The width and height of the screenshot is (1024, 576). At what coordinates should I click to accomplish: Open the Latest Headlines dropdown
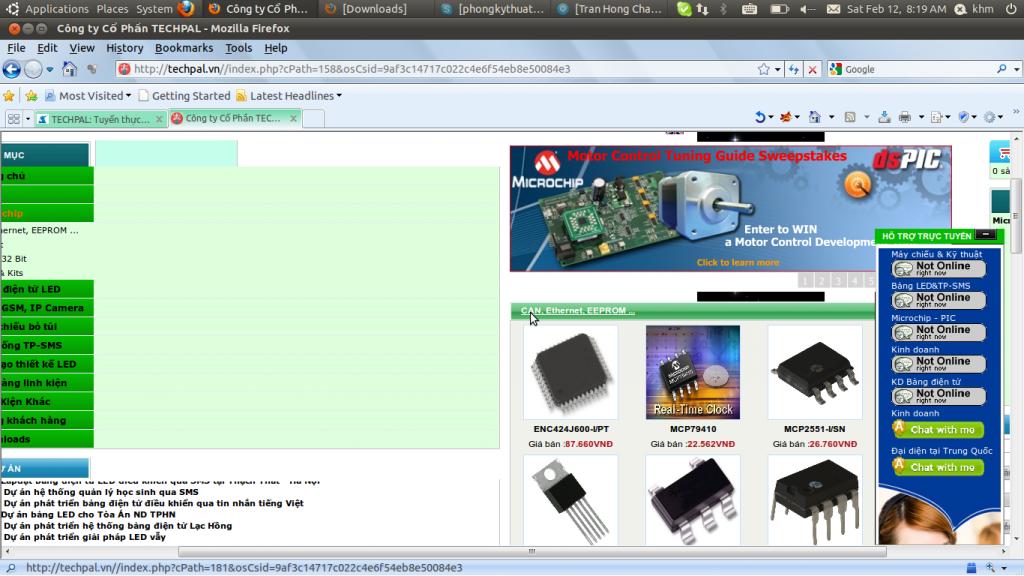coord(289,96)
